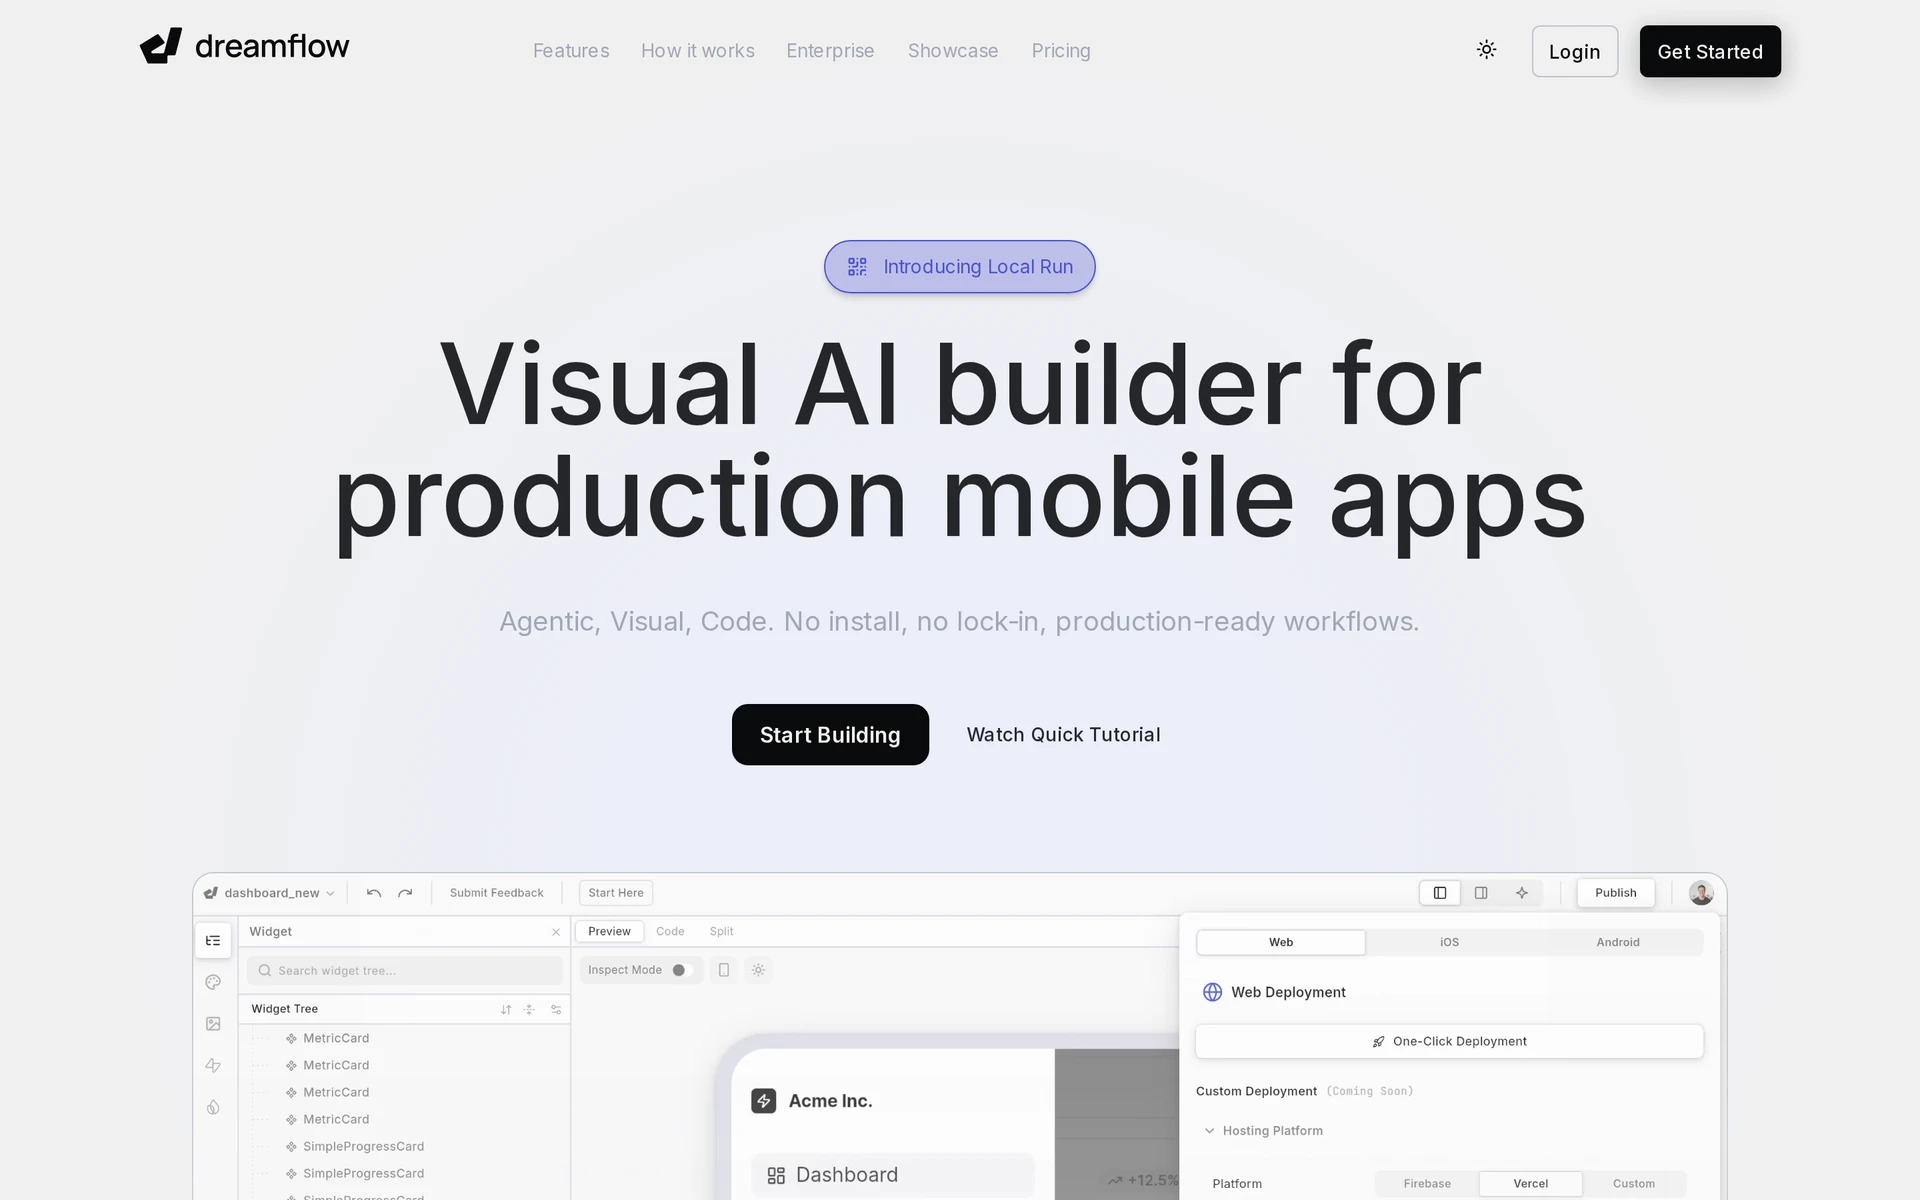Switch to the Code tab
Viewport: 1920px width, 1200px height.
670,932
